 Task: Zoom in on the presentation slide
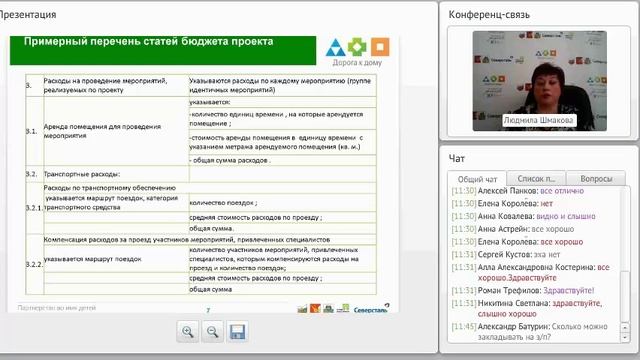(188, 331)
